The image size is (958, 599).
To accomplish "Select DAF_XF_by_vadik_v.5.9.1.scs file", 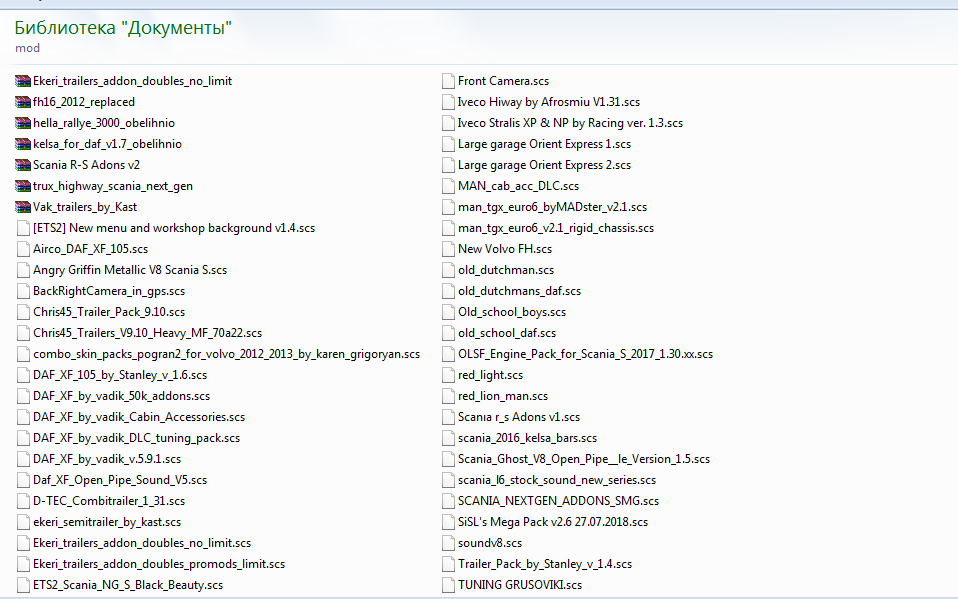I will 107,459.
